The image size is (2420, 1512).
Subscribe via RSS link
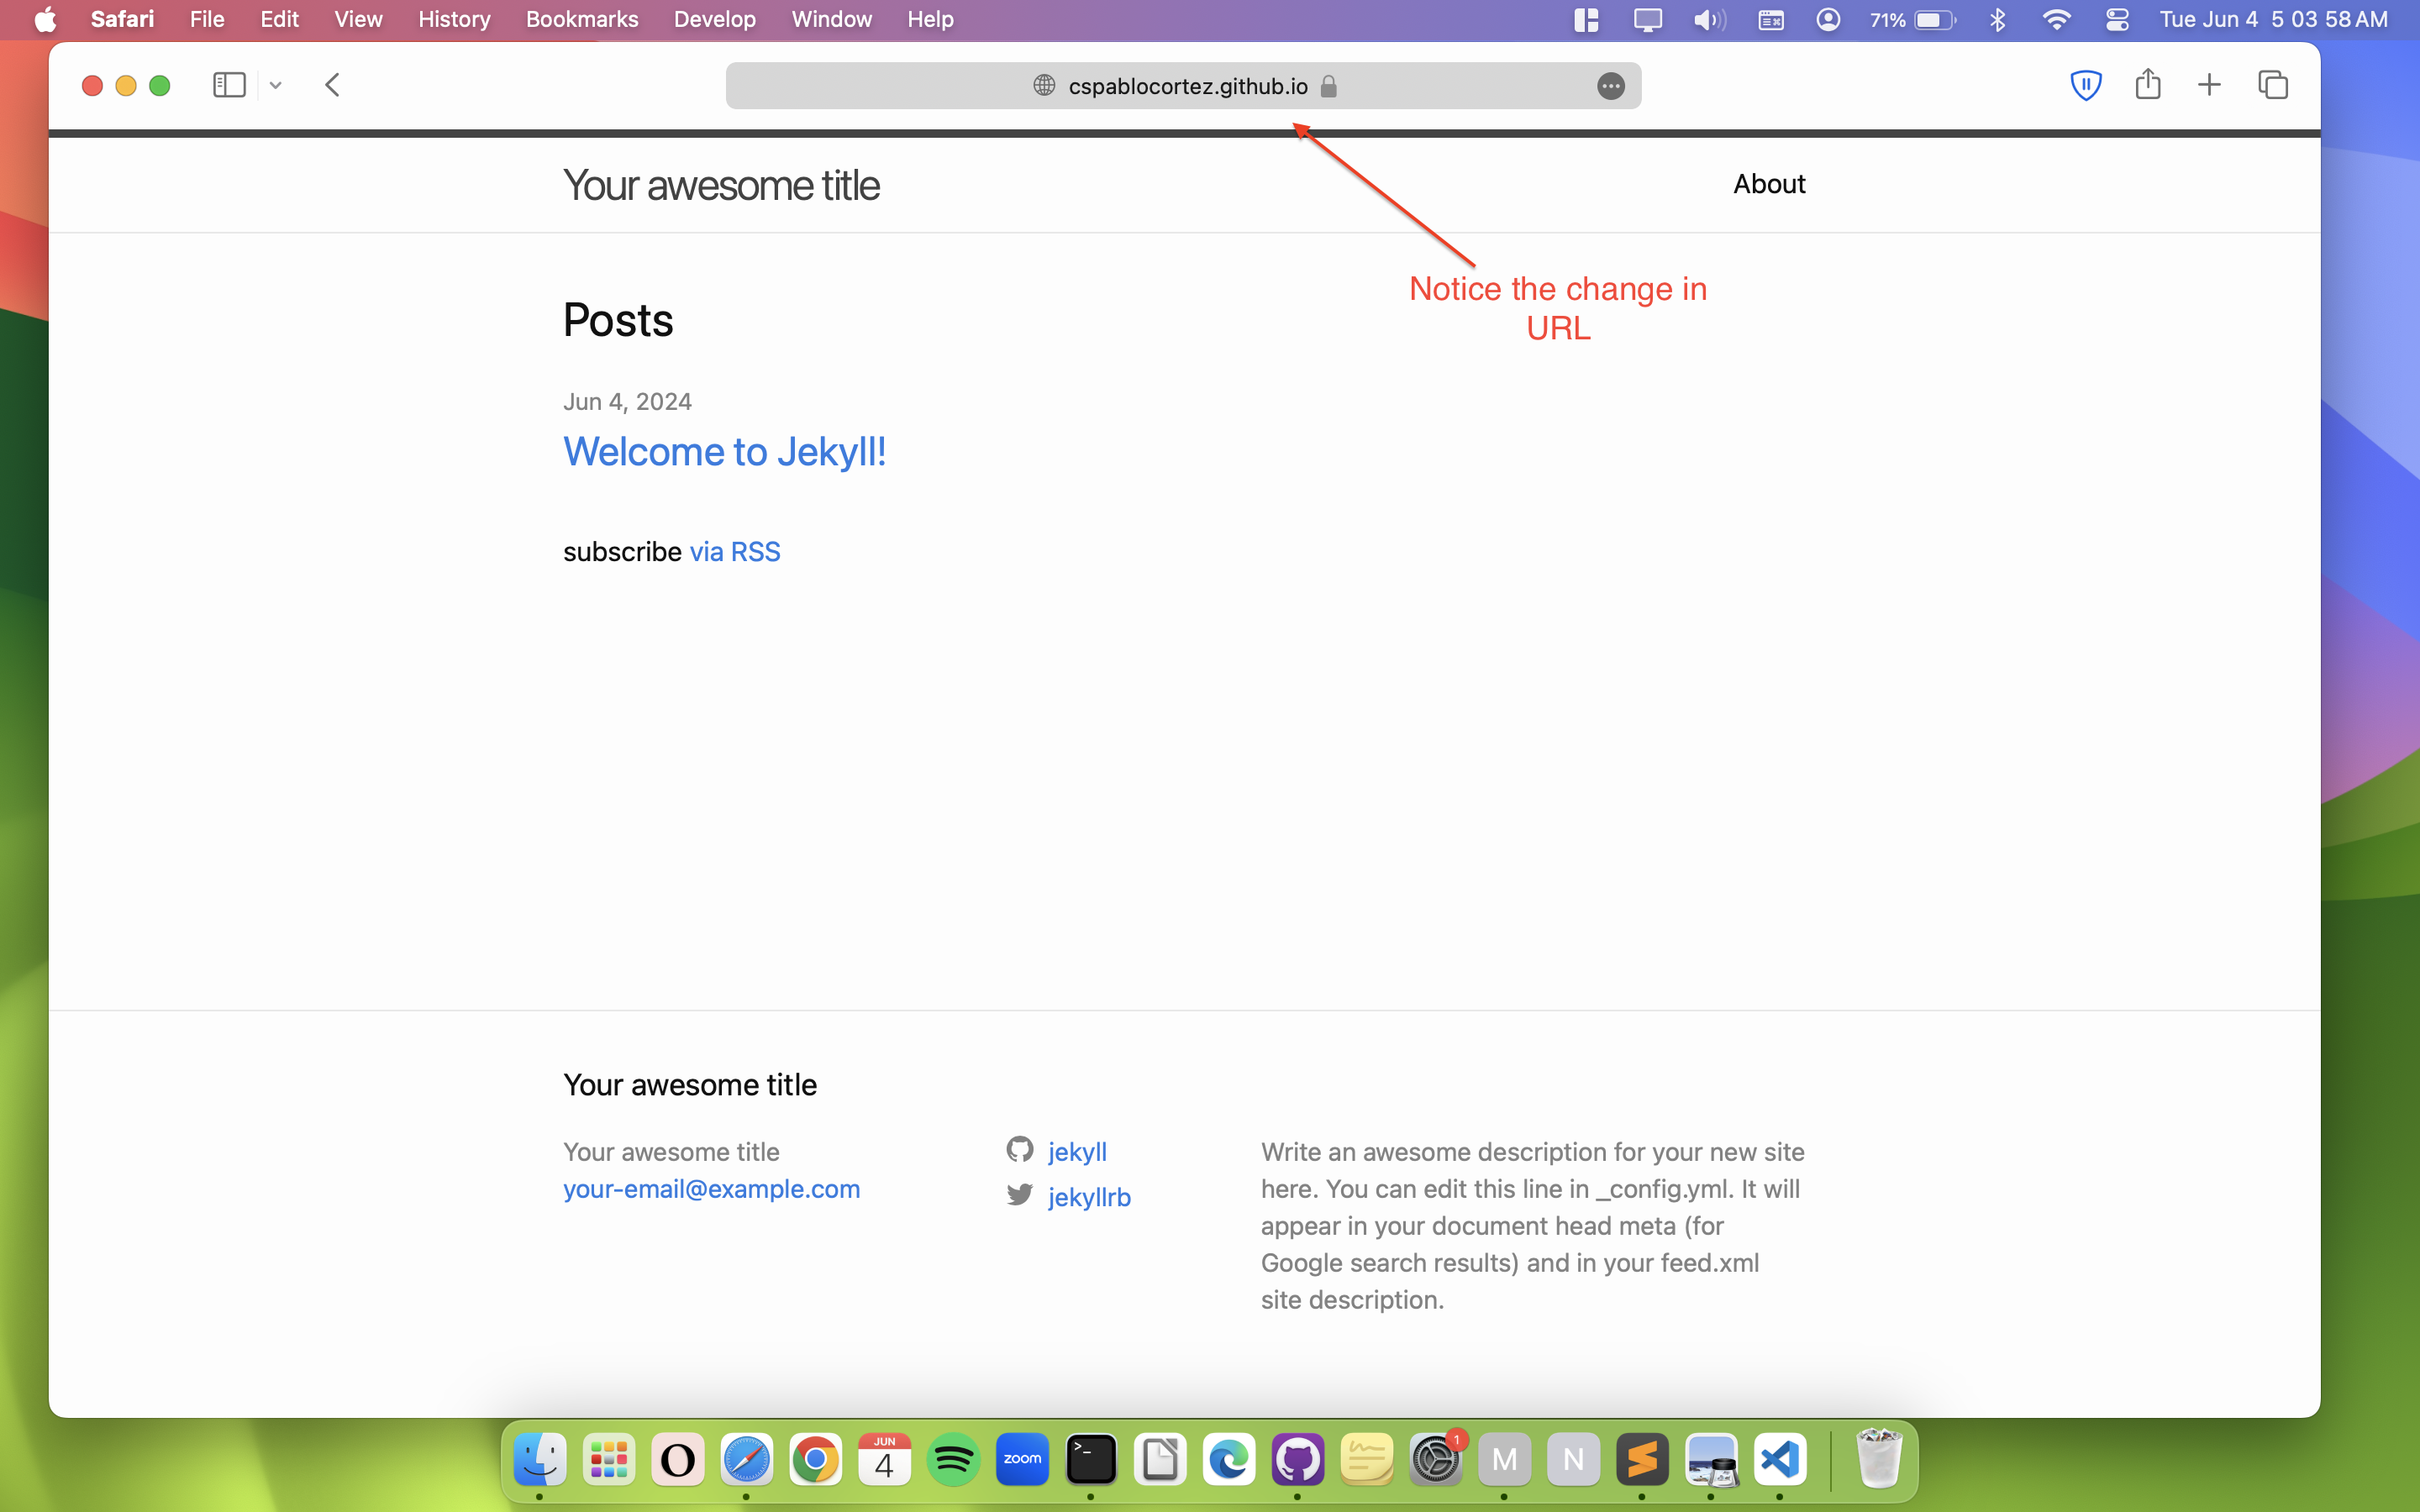735,552
